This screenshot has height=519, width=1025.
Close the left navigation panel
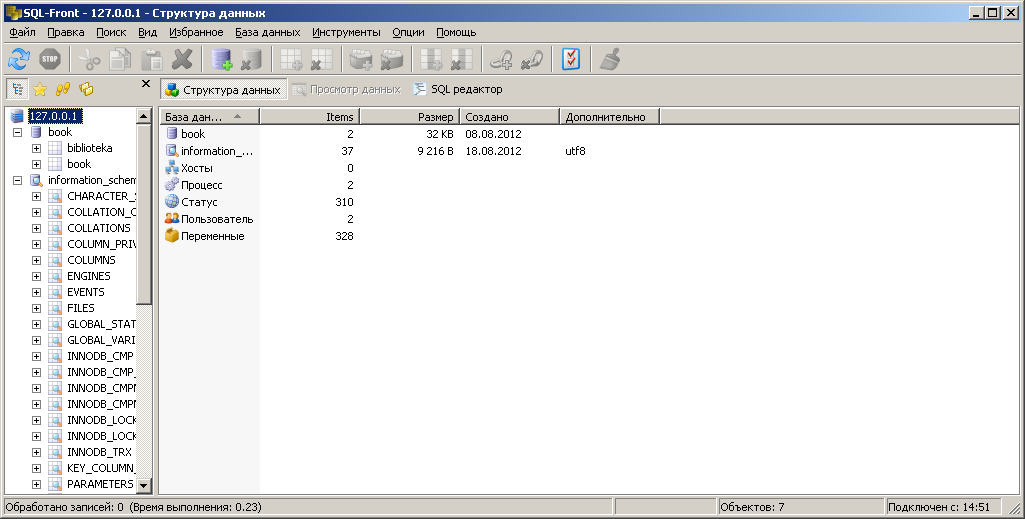[146, 84]
